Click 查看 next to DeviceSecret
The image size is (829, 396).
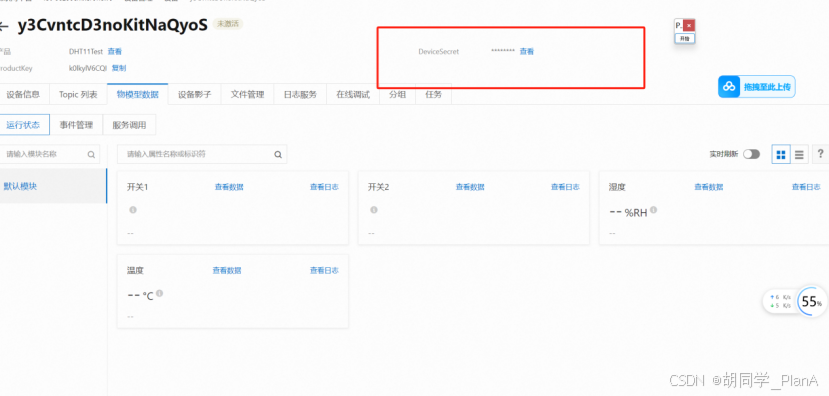(527, 51)
